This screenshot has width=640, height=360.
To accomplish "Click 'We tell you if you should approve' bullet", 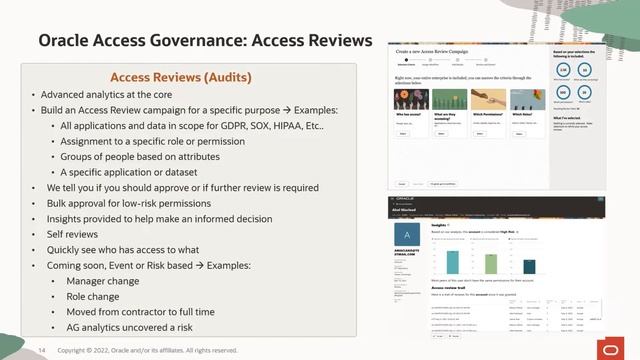I will pyautogui.click(x=182, y=188).
